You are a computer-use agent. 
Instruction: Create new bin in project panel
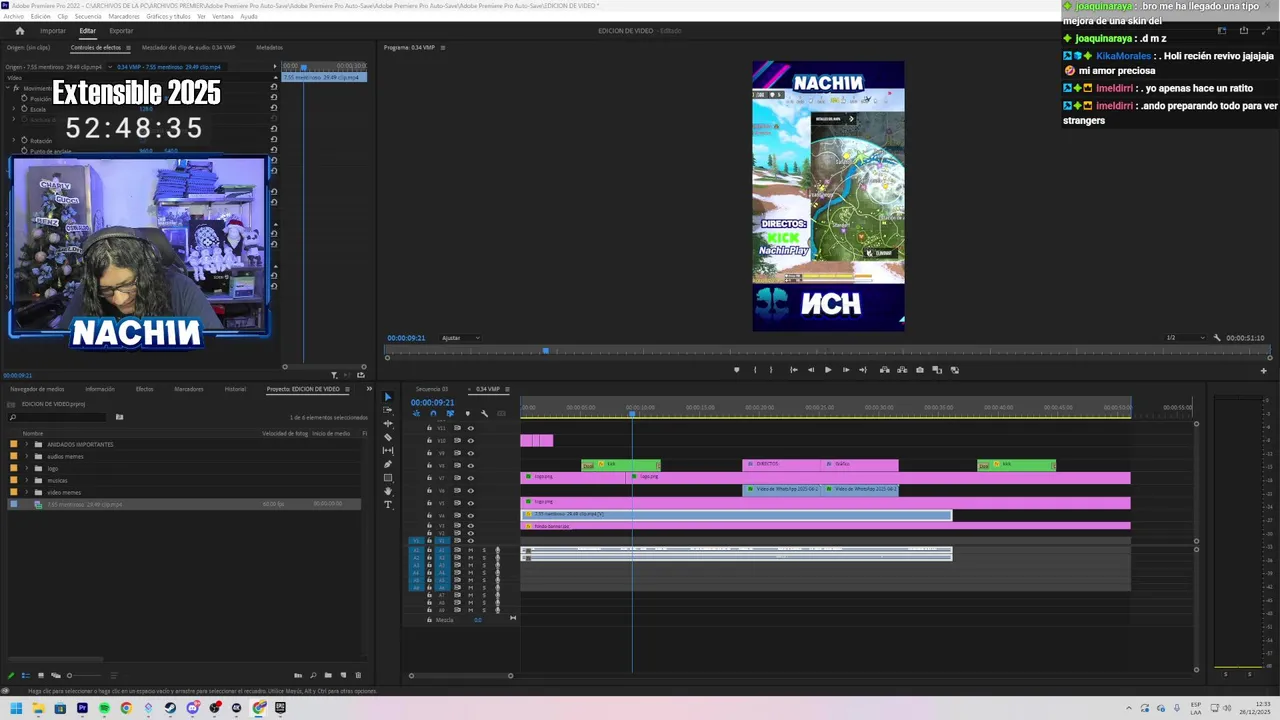pos(328,675)
